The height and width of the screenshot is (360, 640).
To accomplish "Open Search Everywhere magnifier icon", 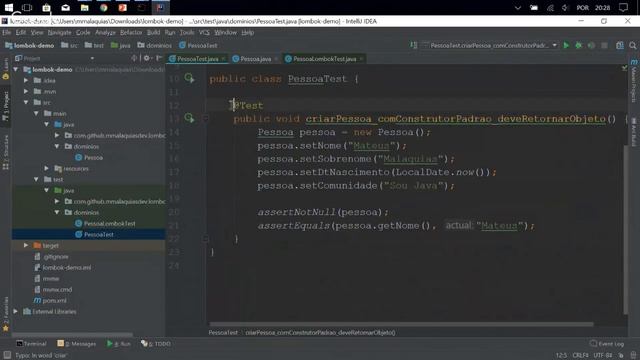I will [633, 45].
